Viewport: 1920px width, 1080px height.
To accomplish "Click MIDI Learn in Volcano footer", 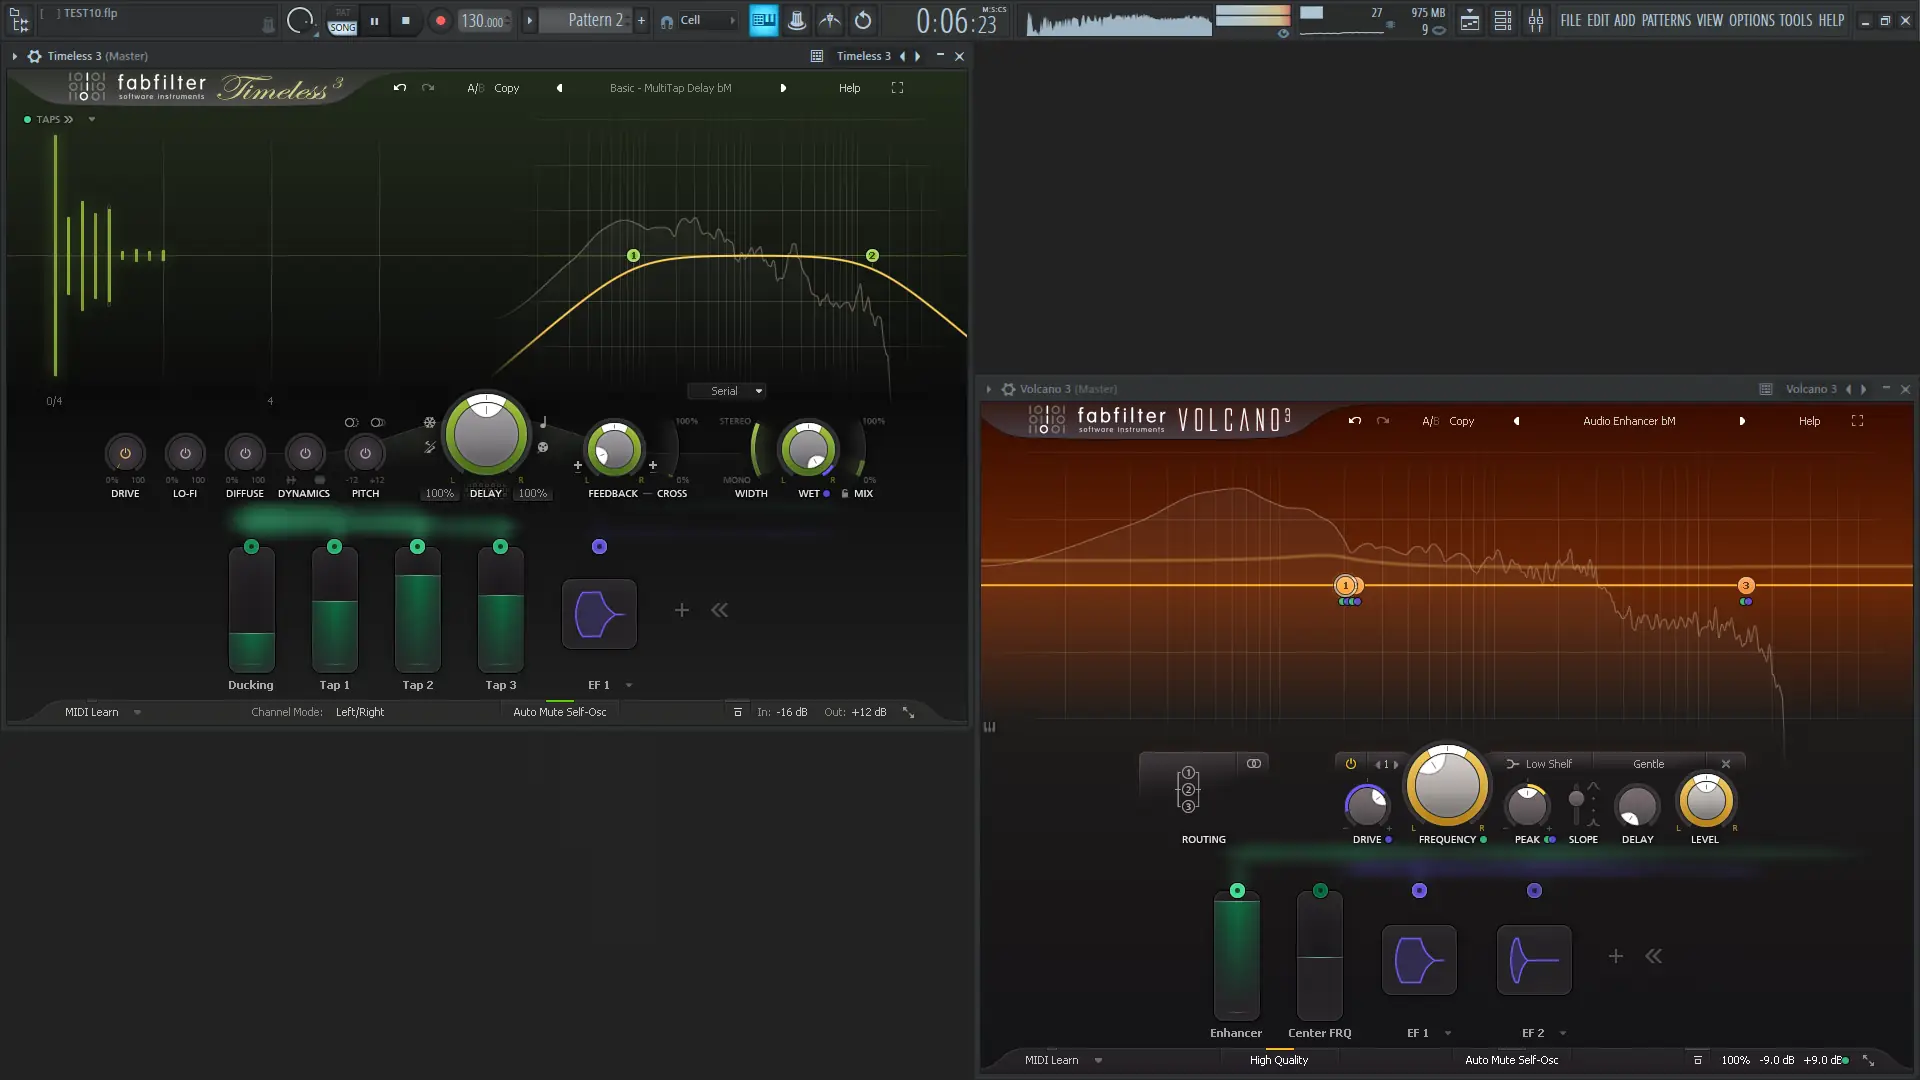I will tap(1051, 1060).
